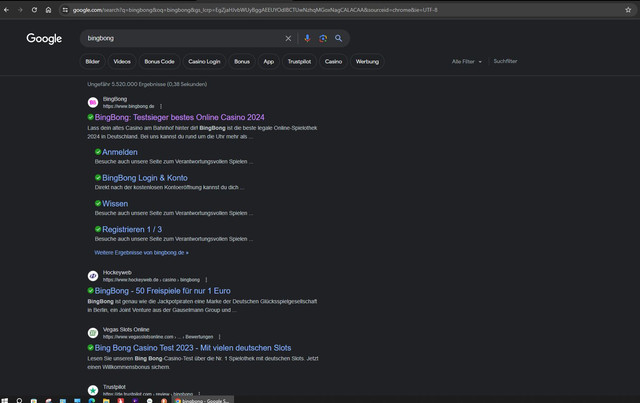Open options menu beside hockeyweb.de URL
This screenshot has height=403, width=640.
[x=206, y=280]
